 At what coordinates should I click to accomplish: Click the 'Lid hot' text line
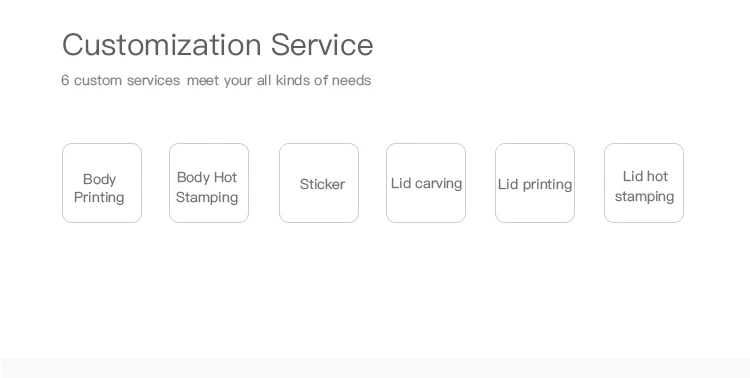645,177
